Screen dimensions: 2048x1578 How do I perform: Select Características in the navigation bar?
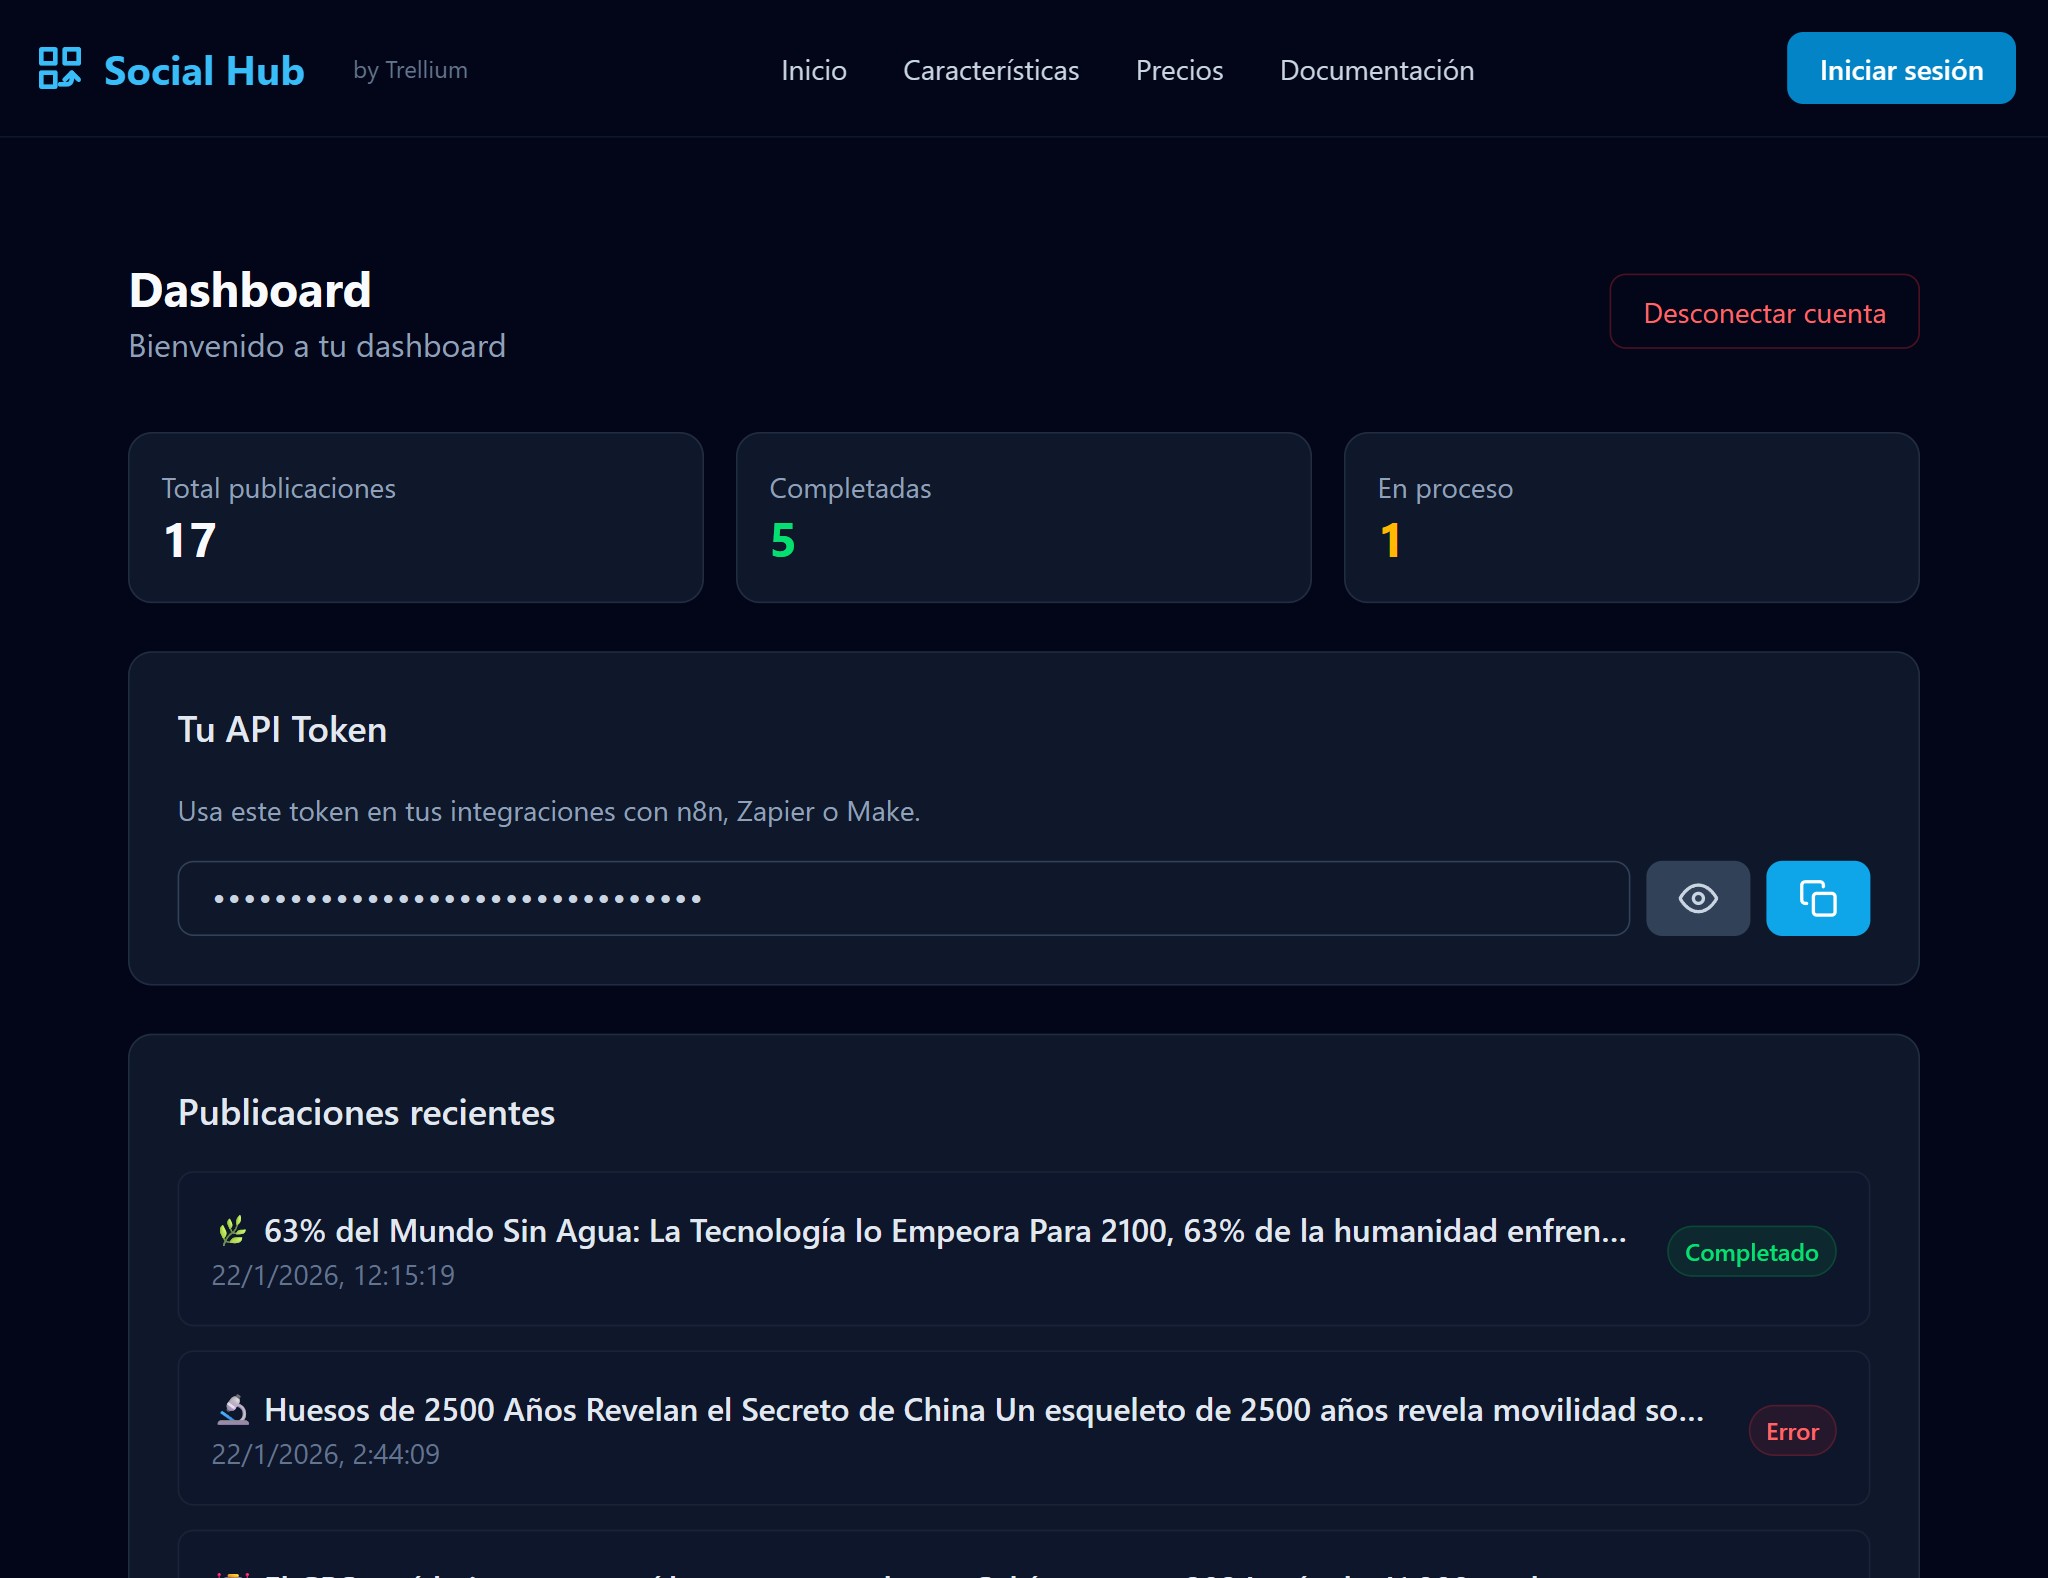point(991,70)
